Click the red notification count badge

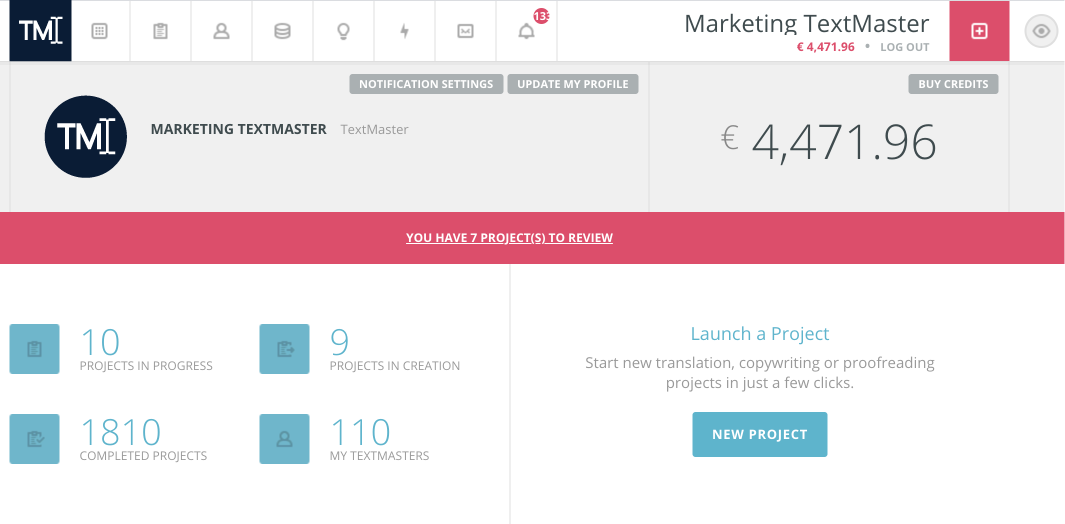click(x=541, y=16)
